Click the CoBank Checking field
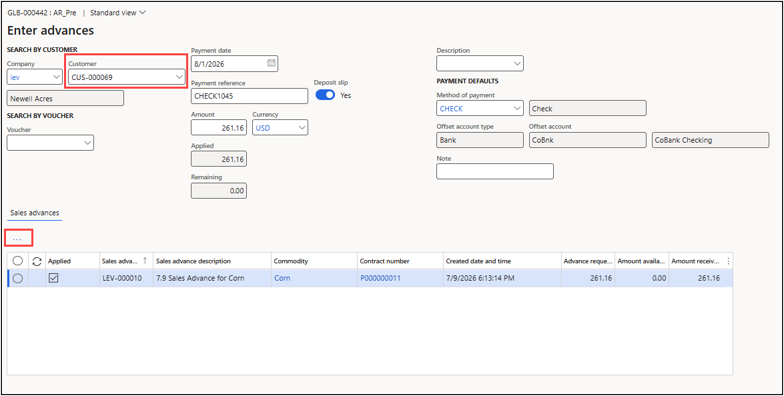784x396 pixels. point(711,140)
